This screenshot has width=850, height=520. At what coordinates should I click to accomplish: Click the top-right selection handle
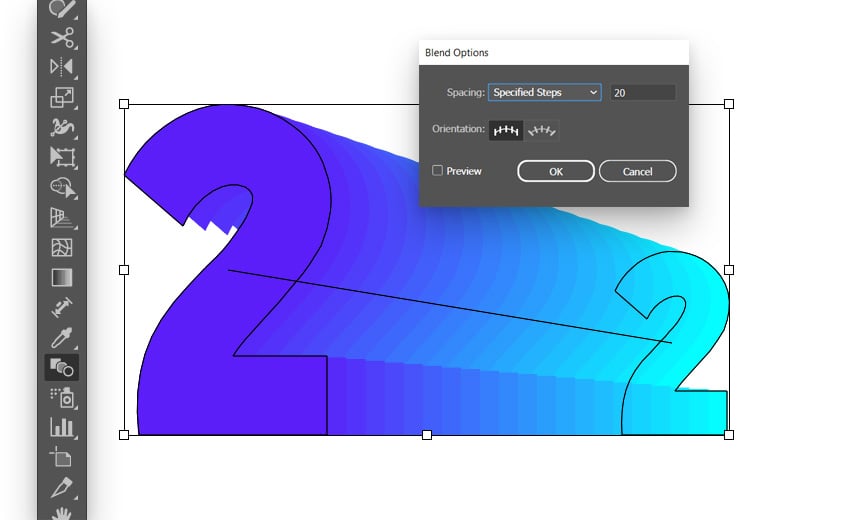[x=729, y=104]
